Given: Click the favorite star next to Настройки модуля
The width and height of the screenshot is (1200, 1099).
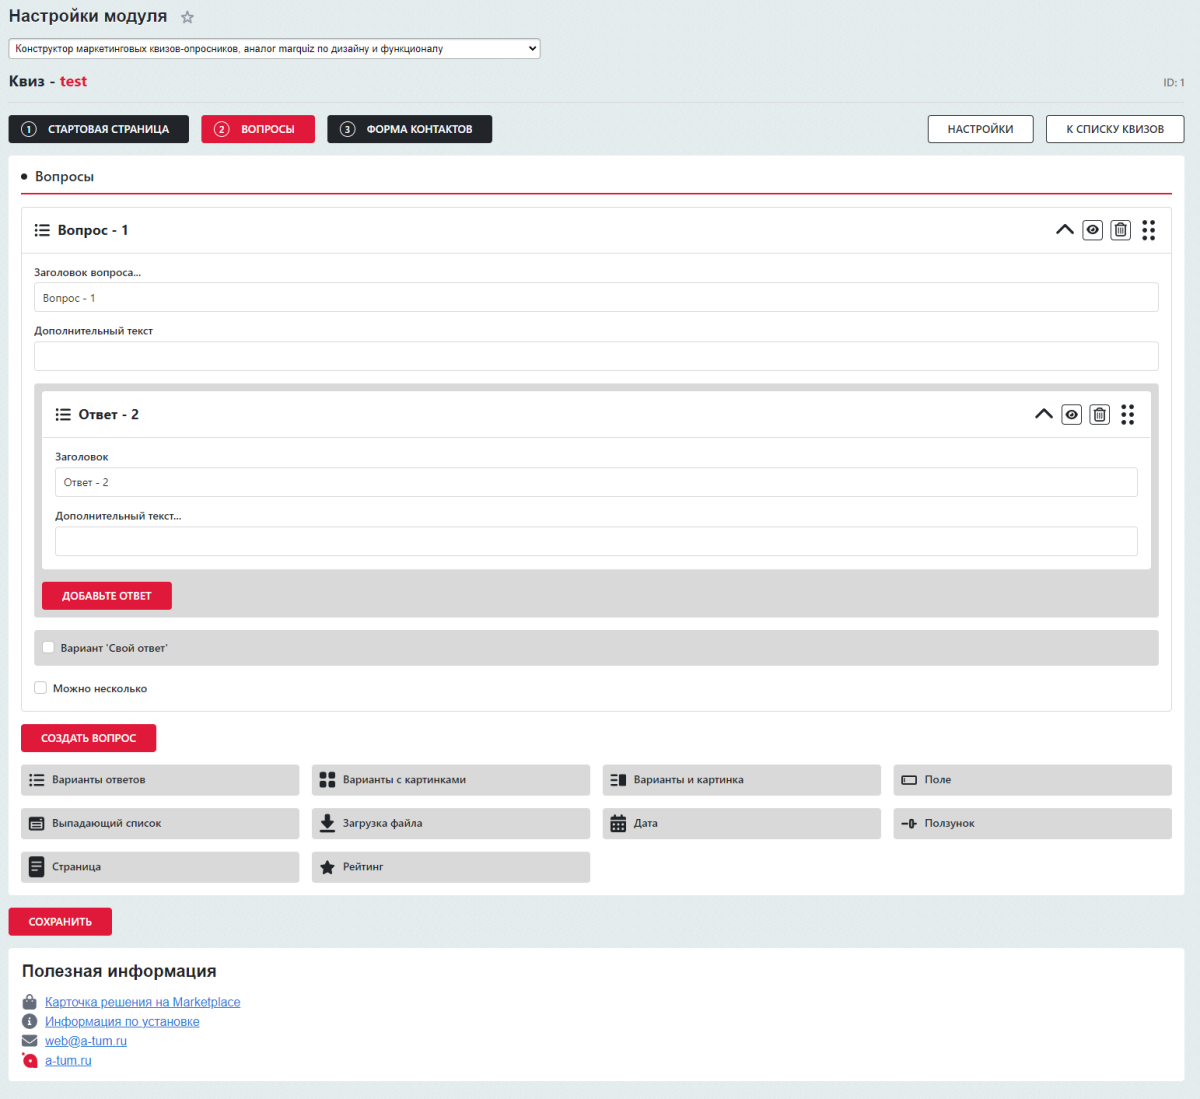Looking at the screenshot, I should point(187,17).
